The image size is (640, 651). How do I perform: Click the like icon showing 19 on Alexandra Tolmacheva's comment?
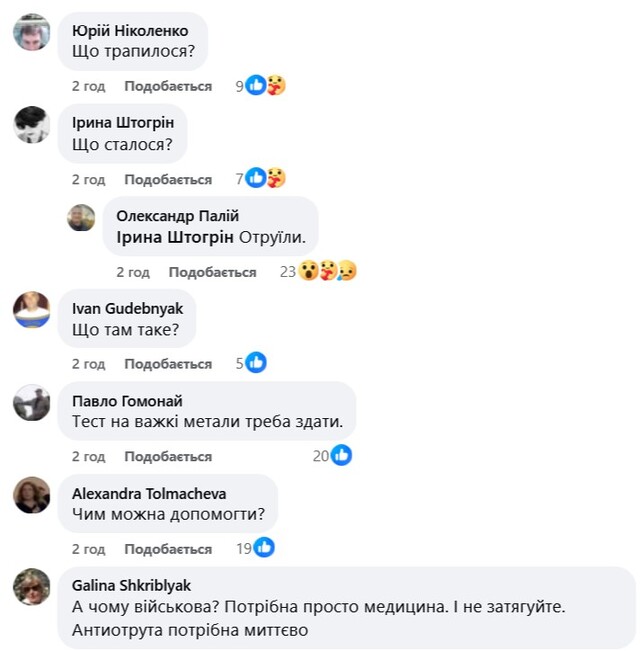pos(264,547)
